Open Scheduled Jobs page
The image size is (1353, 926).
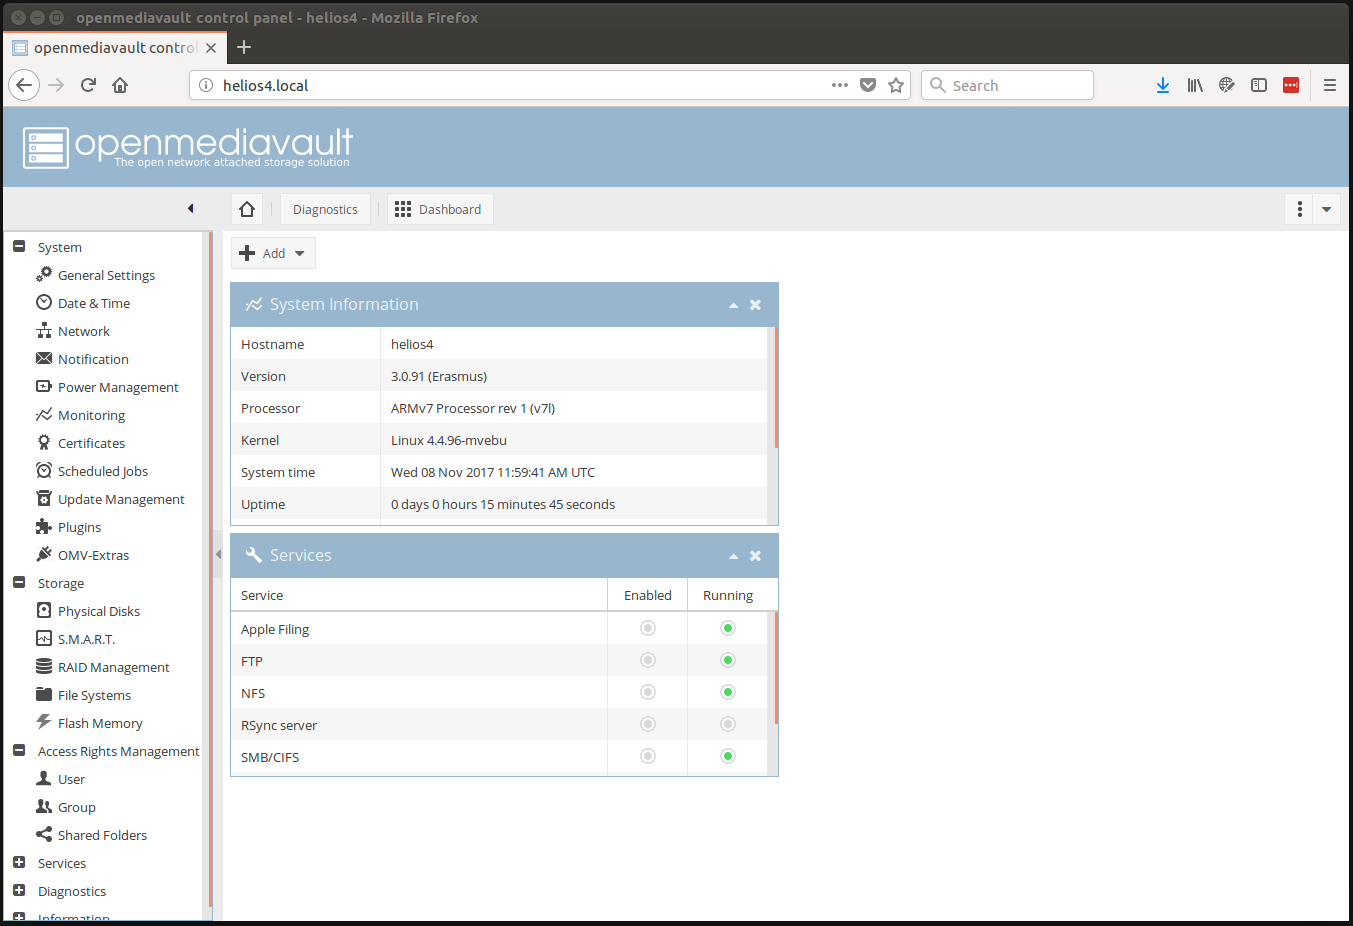tap(103, 471)
